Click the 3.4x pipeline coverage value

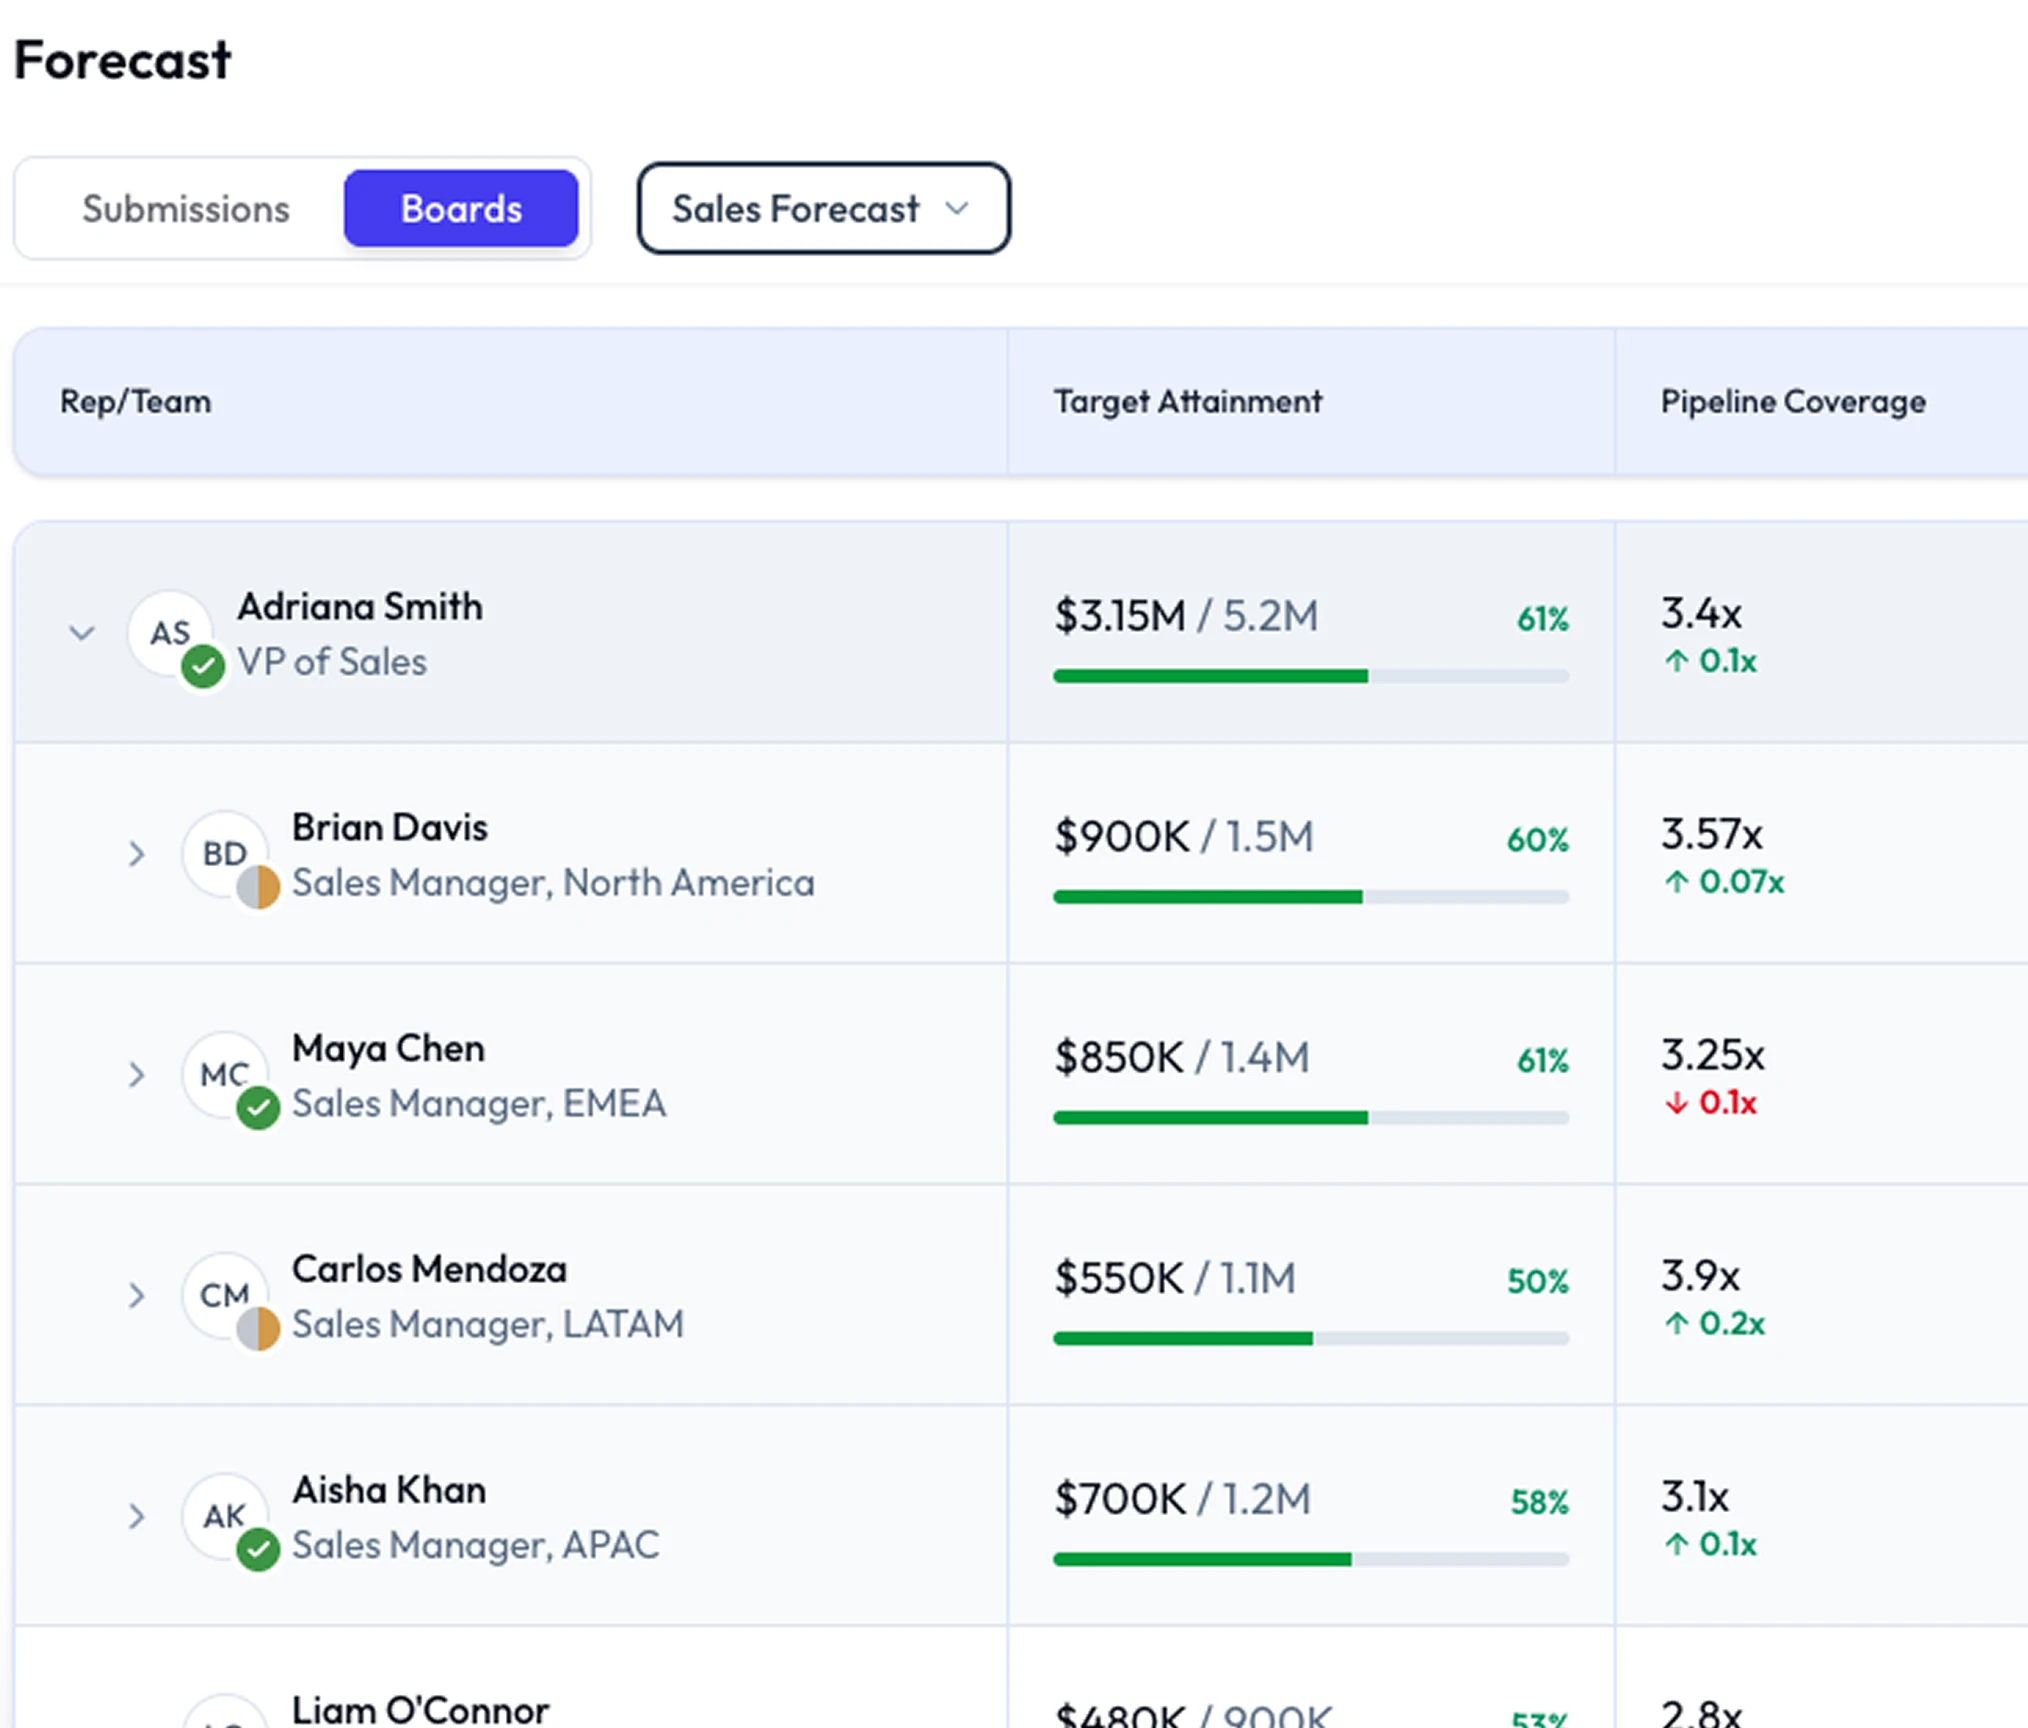[1701, 613]
